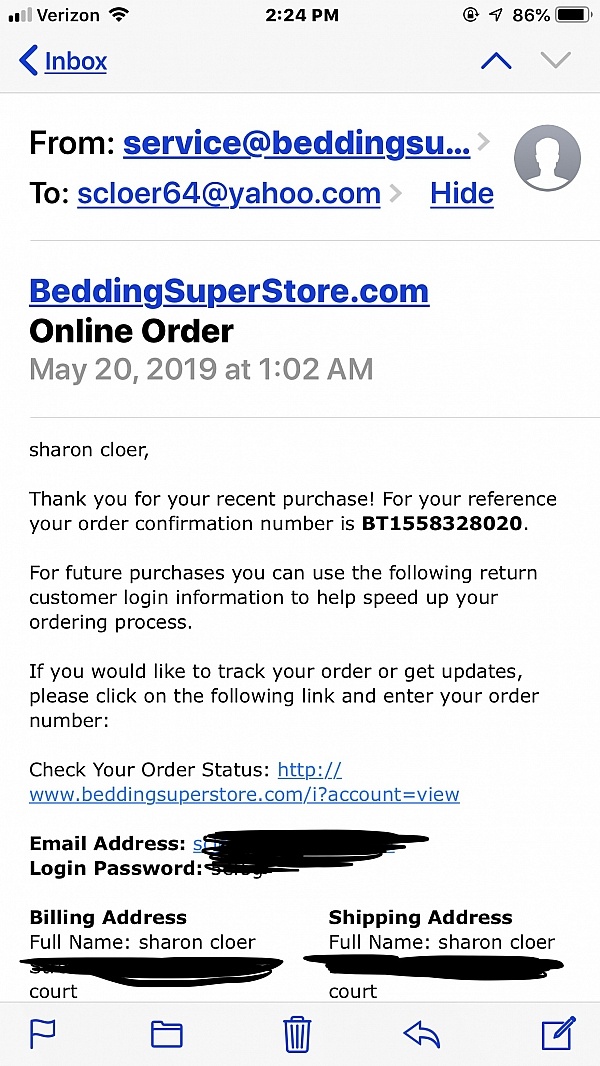This screenshot has height=1066, width=600.
Task: Tap the service@beddingsu... sender address
Action: pos(296,144)
